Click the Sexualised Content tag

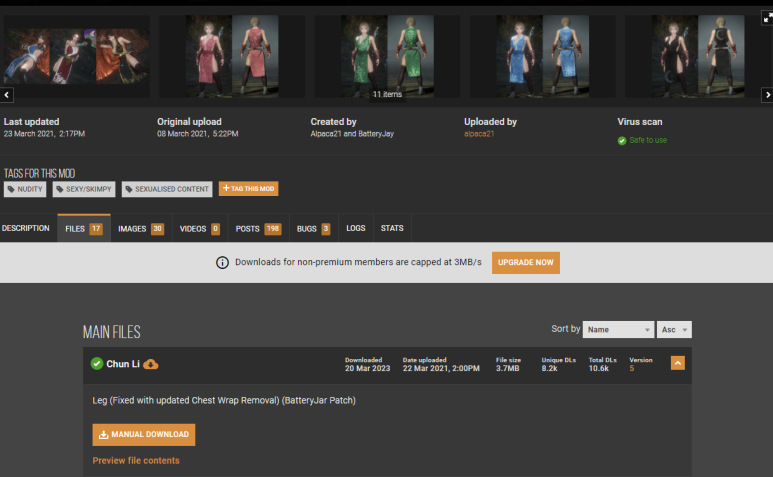click(x=167, y=189)
